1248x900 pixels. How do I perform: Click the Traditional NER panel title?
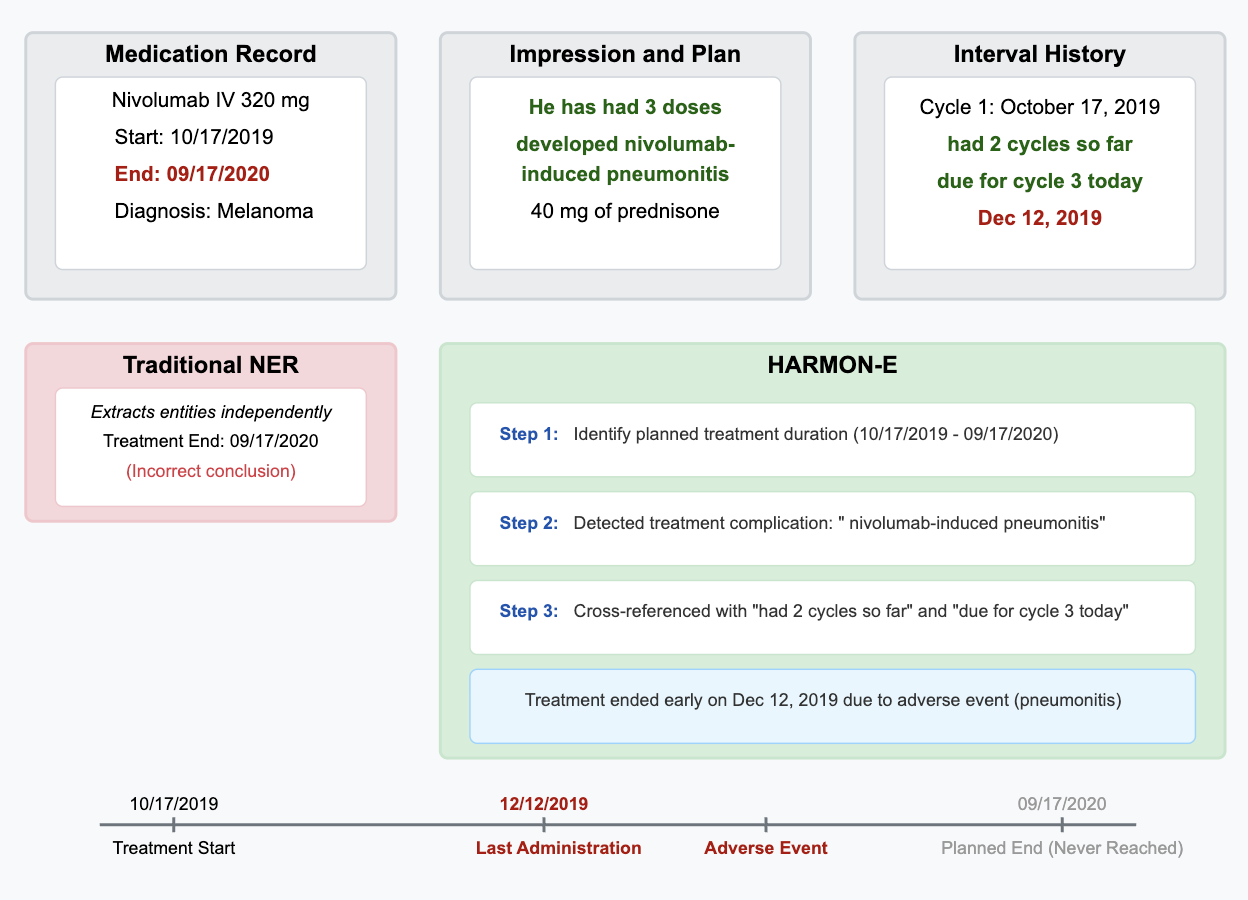211,365
